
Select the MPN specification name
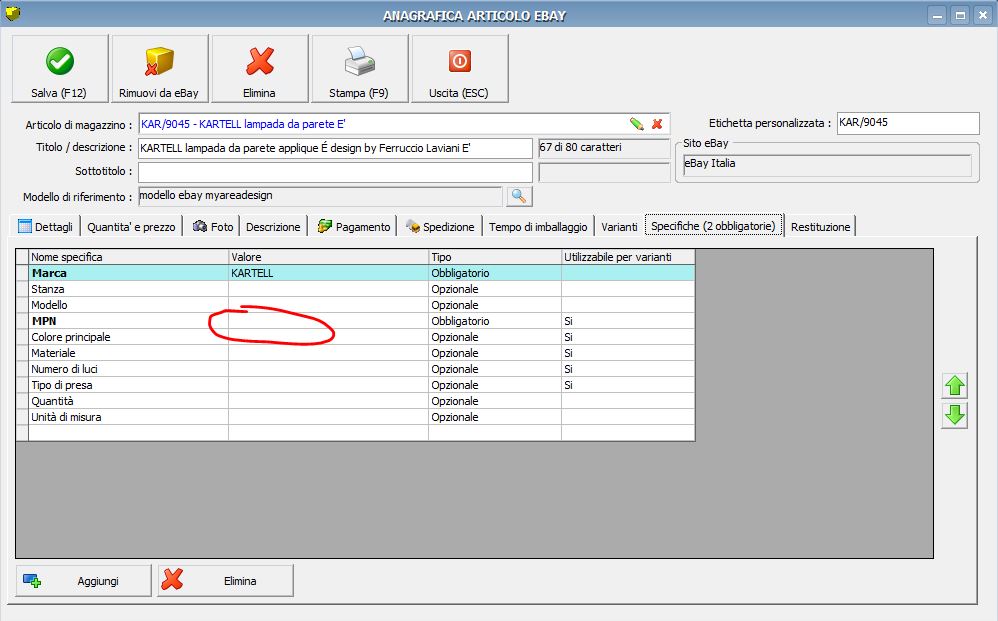(x=44, y=321)
